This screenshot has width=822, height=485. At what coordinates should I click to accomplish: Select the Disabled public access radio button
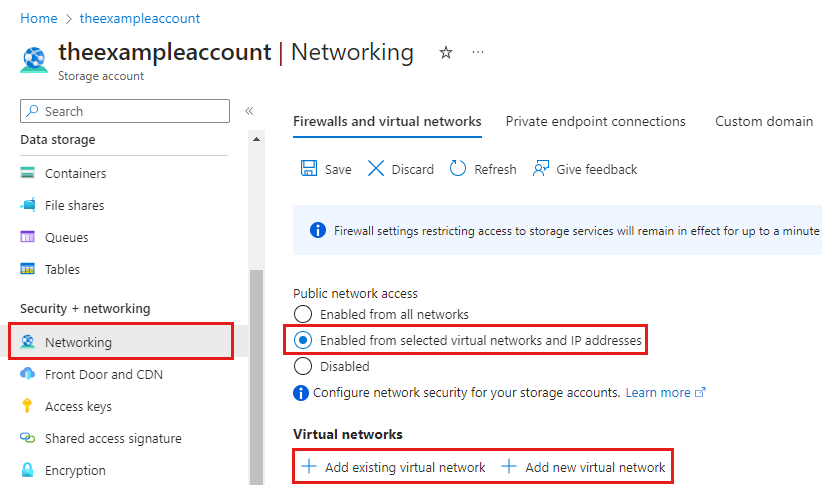point(303,366)
